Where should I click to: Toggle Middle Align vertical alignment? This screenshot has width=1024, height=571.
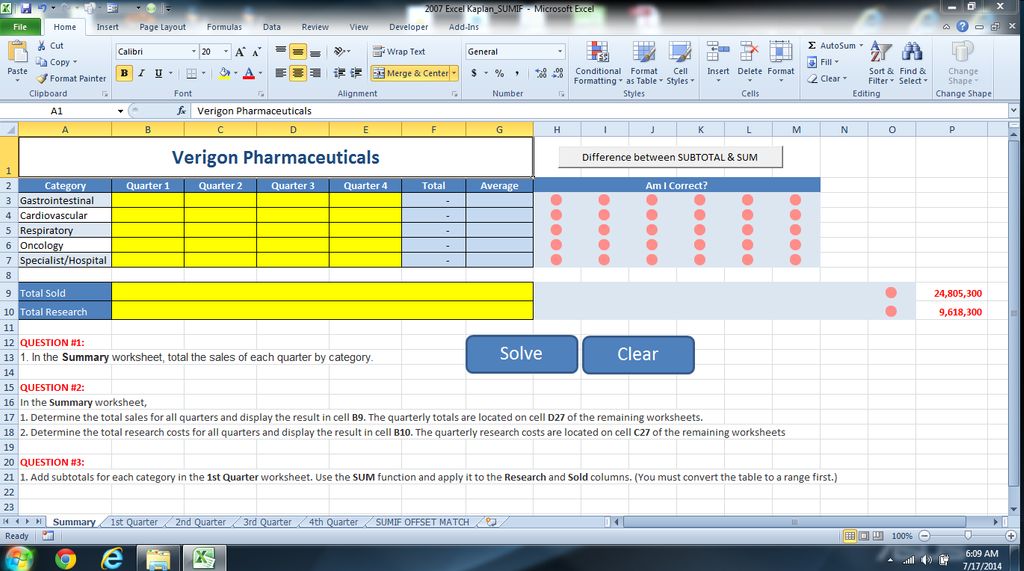point(298,52)
